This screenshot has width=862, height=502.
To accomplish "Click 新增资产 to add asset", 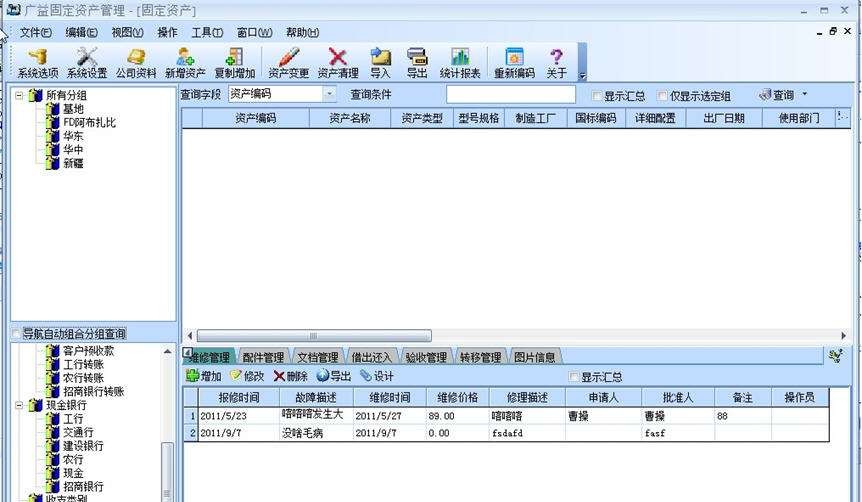I will point(185,63).
